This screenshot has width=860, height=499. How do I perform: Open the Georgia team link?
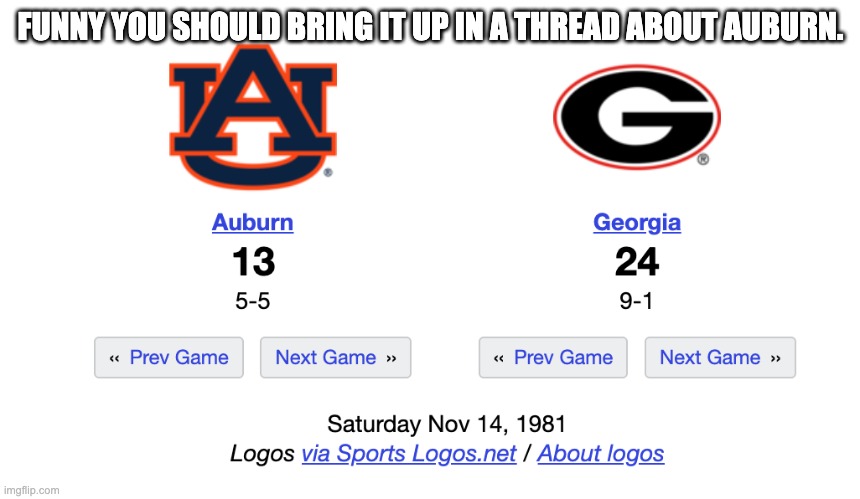[x=637, y=222]
